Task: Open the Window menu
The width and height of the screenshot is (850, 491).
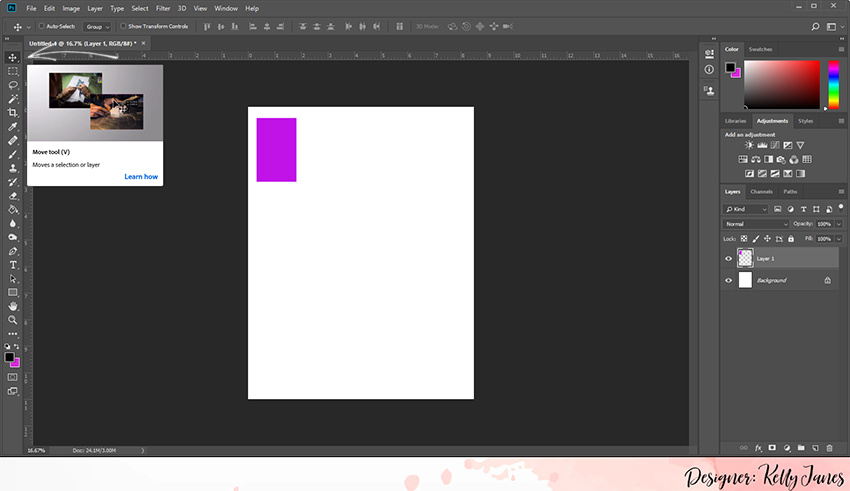Action: (226, 8)
